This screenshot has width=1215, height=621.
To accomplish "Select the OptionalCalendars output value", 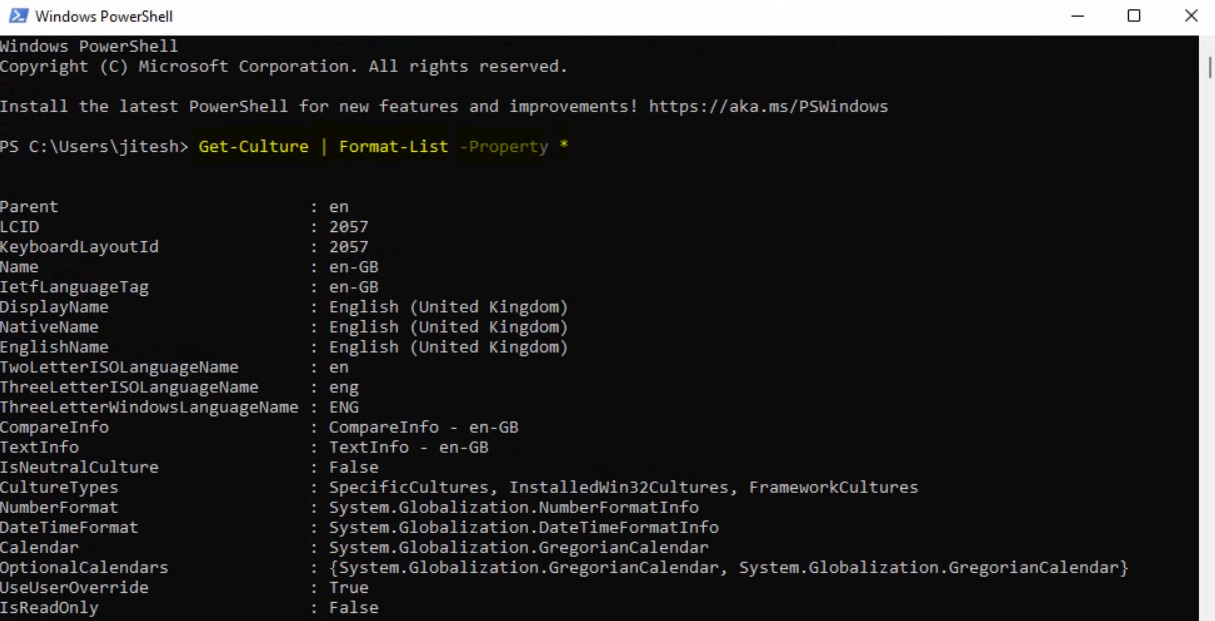I will (727, 567).
